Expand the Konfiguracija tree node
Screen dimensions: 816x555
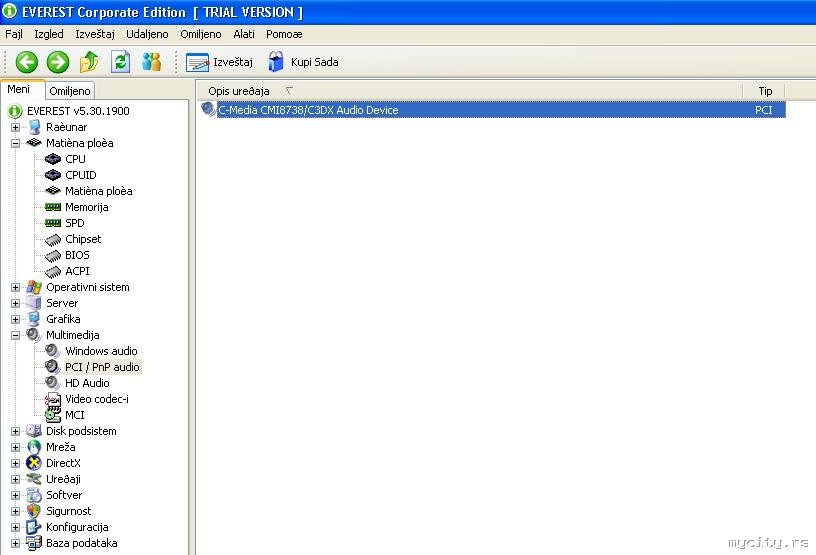(x=16, y=527)
